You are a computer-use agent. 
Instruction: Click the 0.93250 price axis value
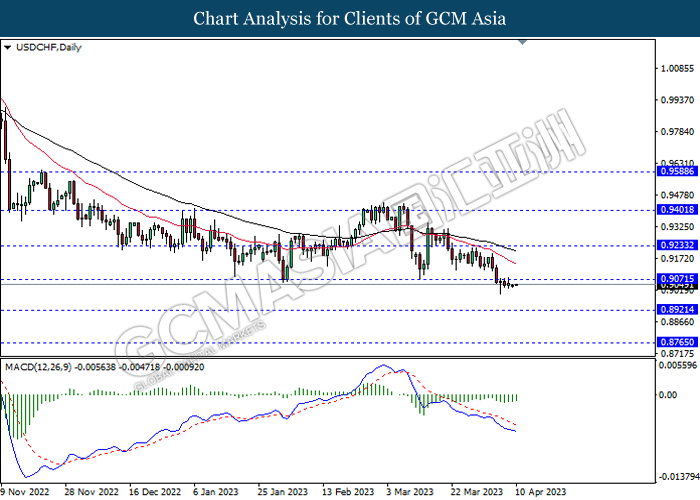click(x=678, y=227)
